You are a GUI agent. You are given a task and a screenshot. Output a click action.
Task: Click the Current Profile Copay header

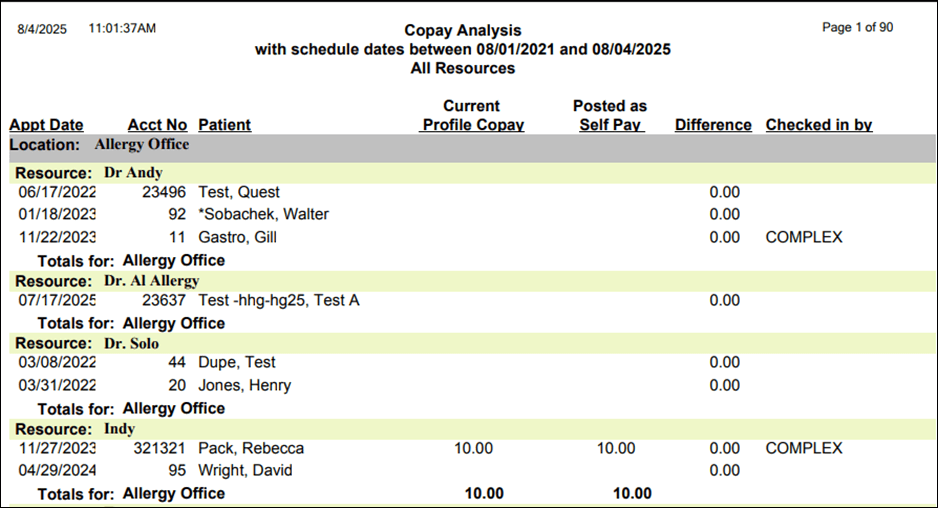pos(471,116)
